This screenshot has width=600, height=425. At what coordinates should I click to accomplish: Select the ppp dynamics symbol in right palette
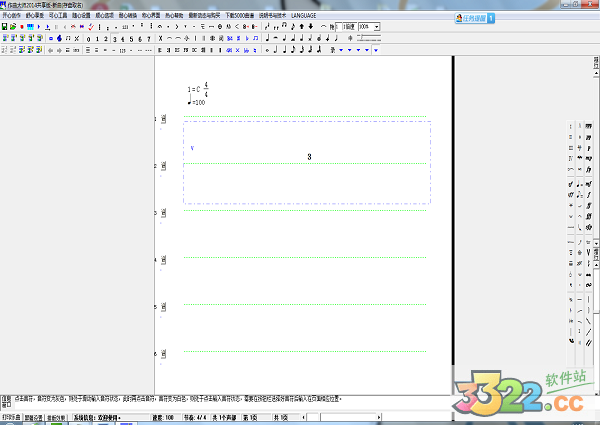pos(589,126)
